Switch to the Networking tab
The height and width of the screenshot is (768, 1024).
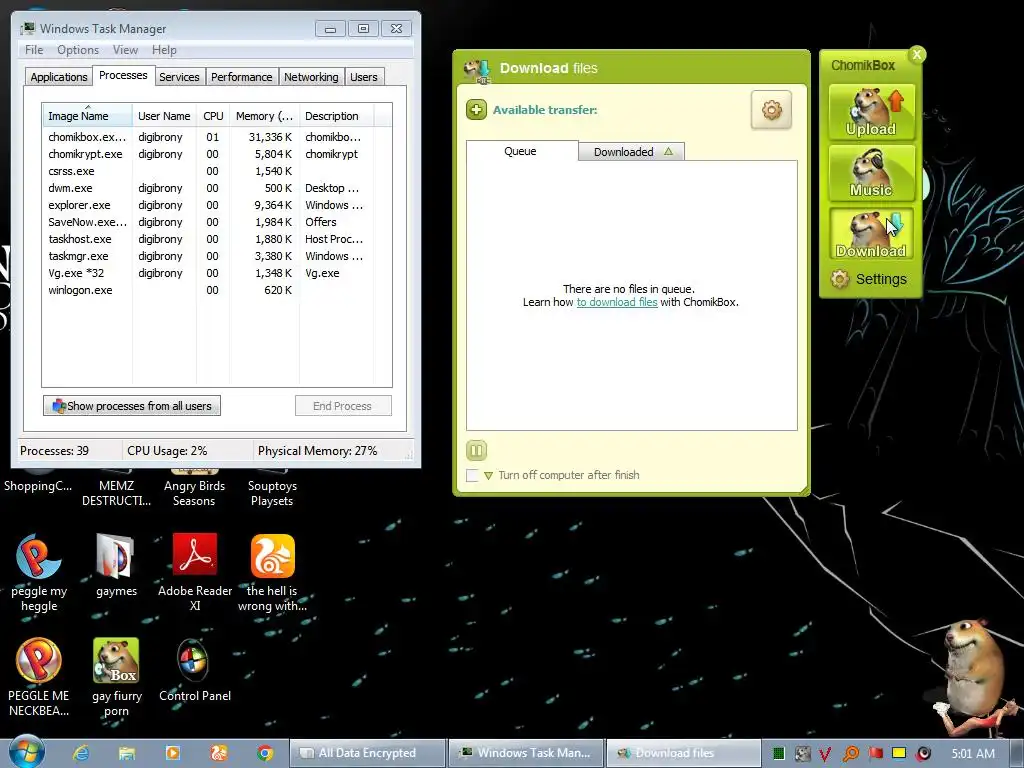tap(311, 77)
